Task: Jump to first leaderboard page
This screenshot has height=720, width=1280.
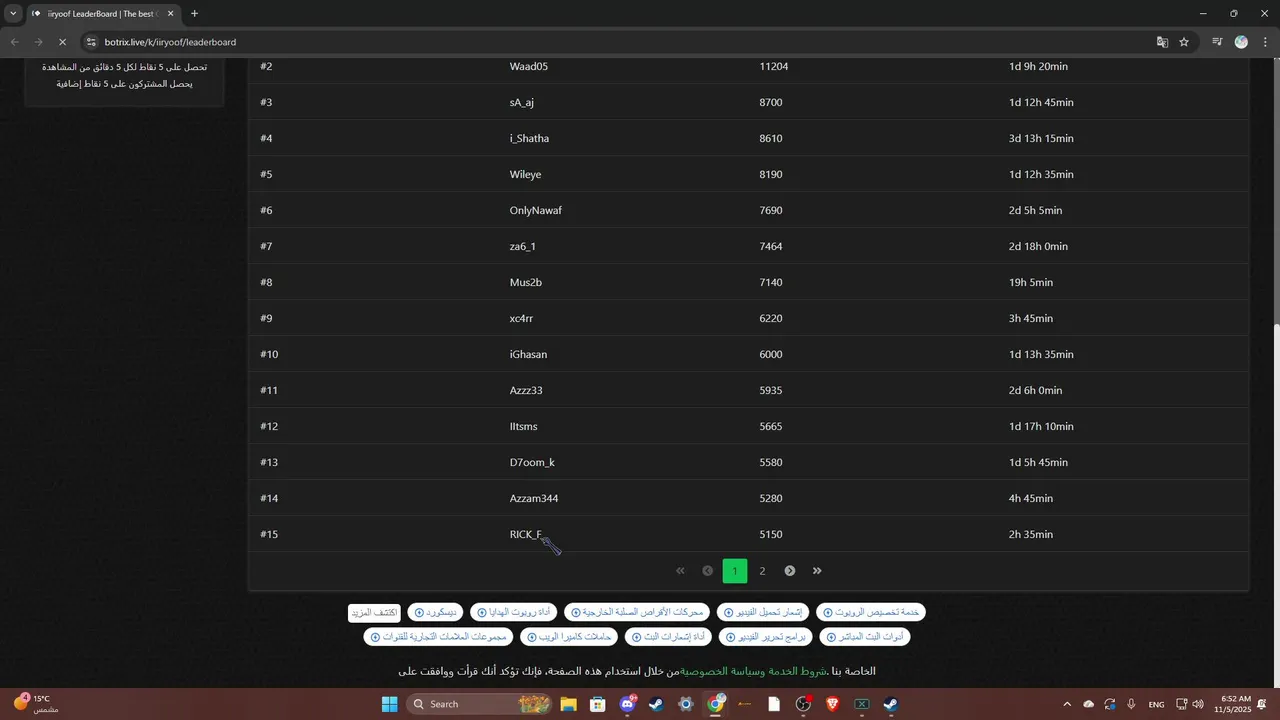Action: (x=681, y=571)
